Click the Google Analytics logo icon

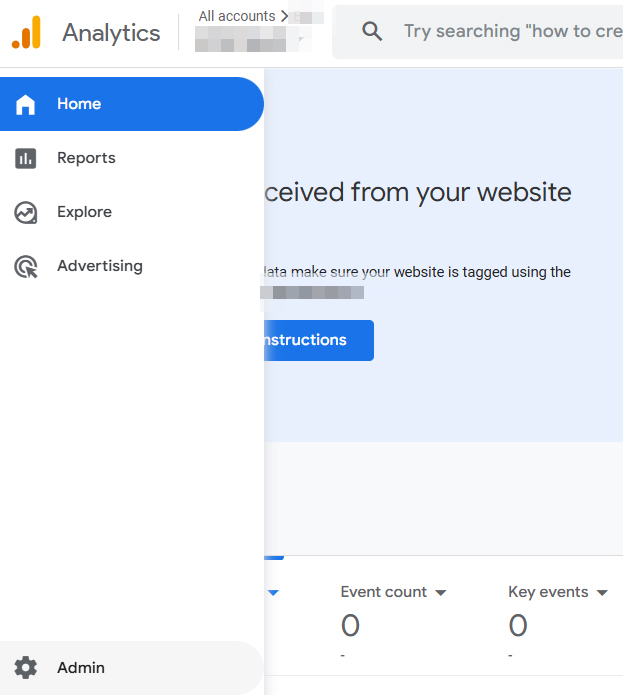pyautogui.click(x=26, y=32)
